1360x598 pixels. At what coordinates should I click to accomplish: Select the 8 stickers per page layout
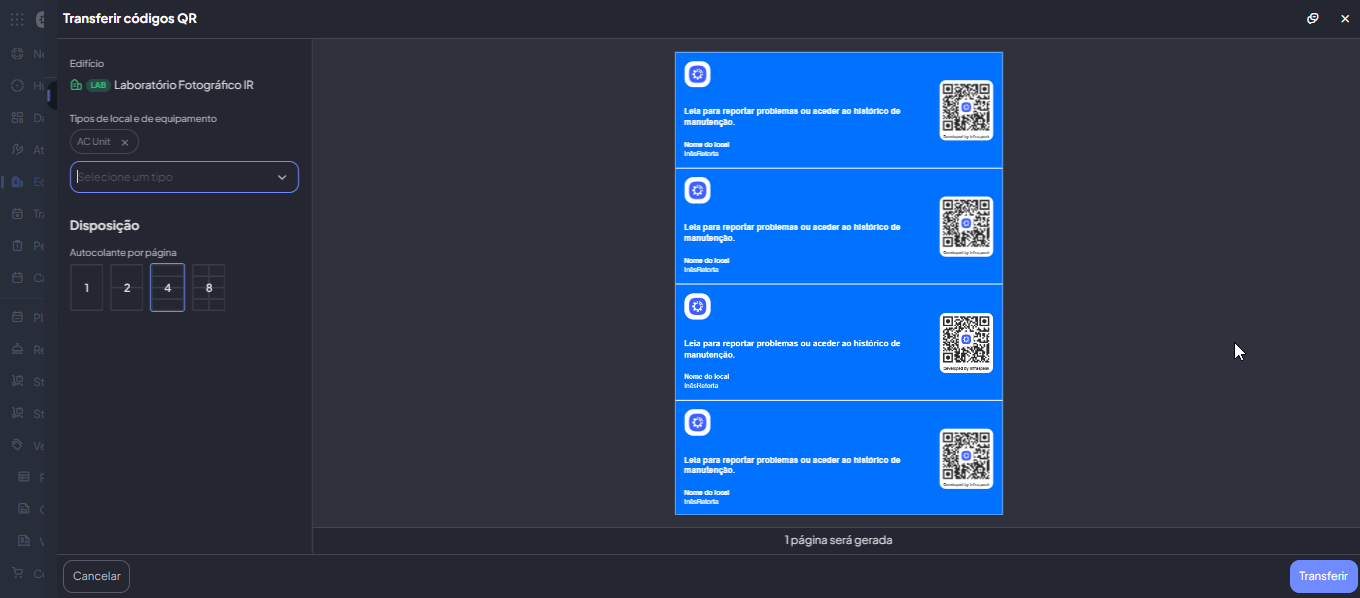209,288
